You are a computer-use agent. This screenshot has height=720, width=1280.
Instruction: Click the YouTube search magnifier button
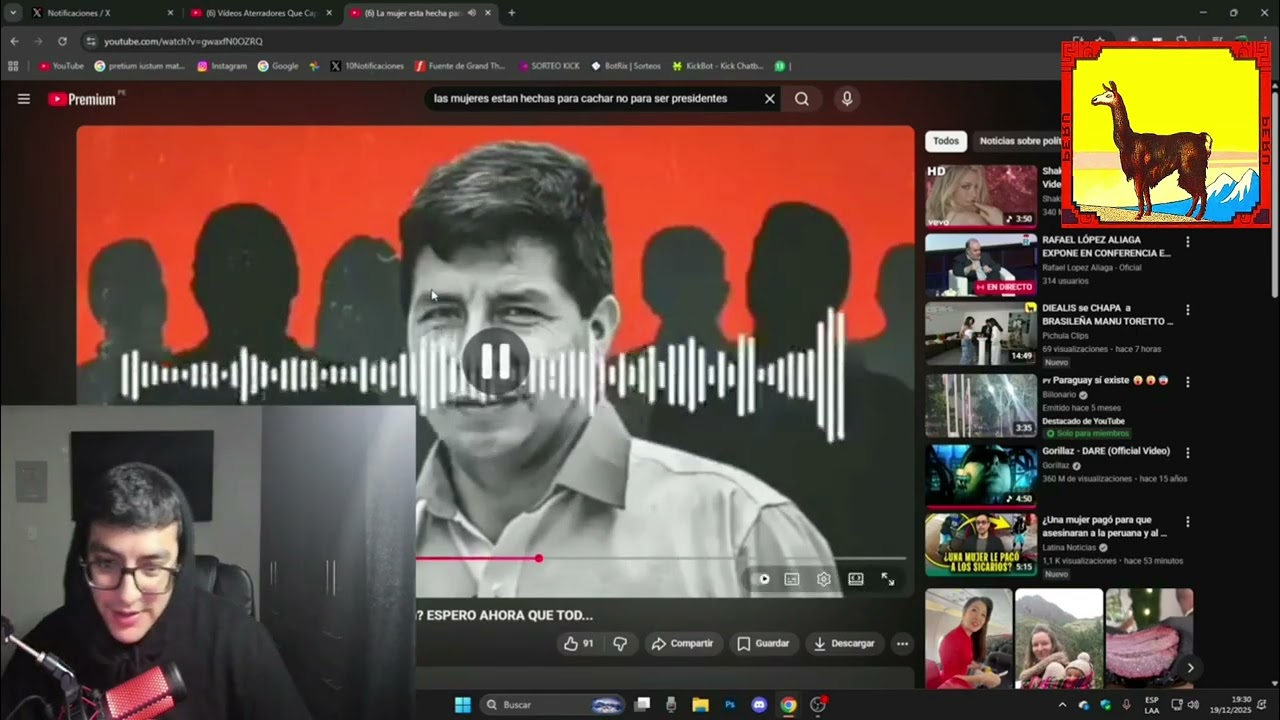coord(802,99)
